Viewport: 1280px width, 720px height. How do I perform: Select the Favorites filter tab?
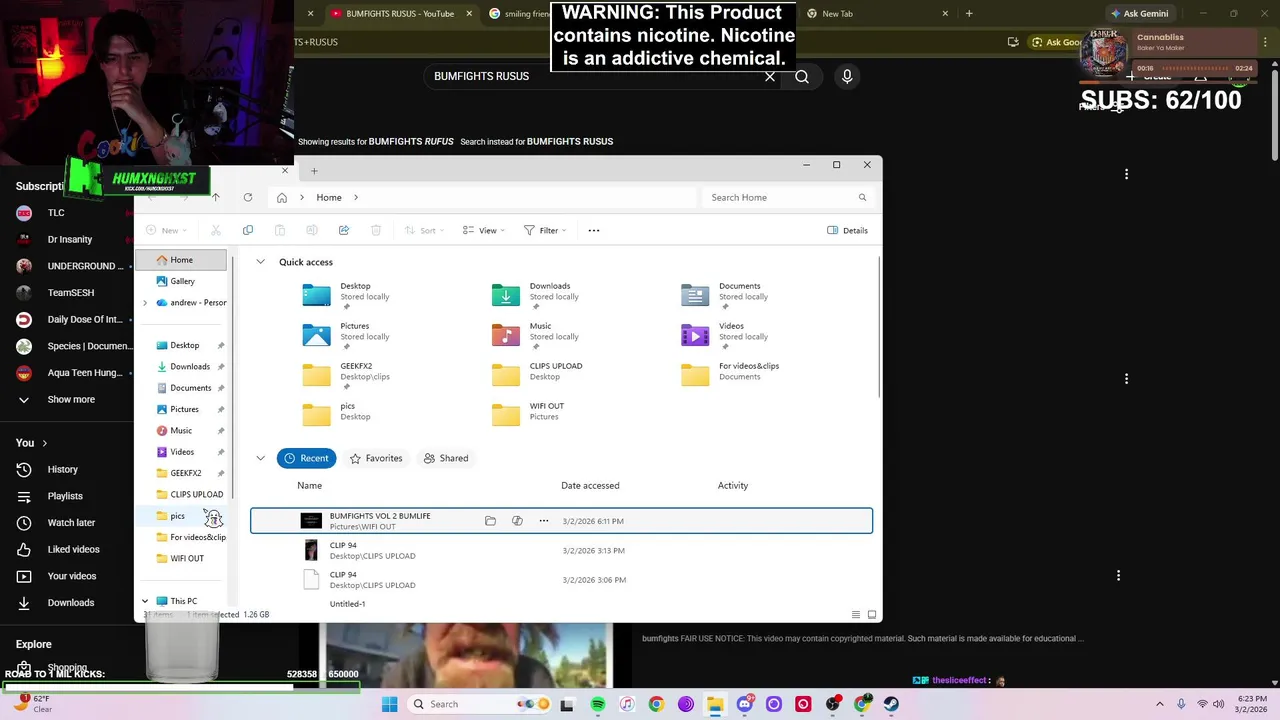pos(376,458)
